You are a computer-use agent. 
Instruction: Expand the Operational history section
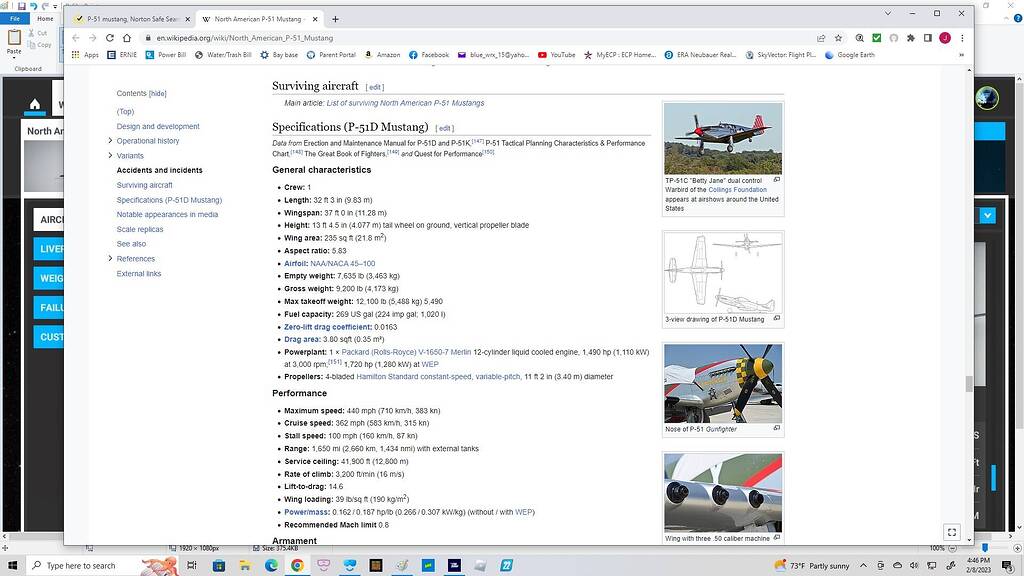[110, 141]
